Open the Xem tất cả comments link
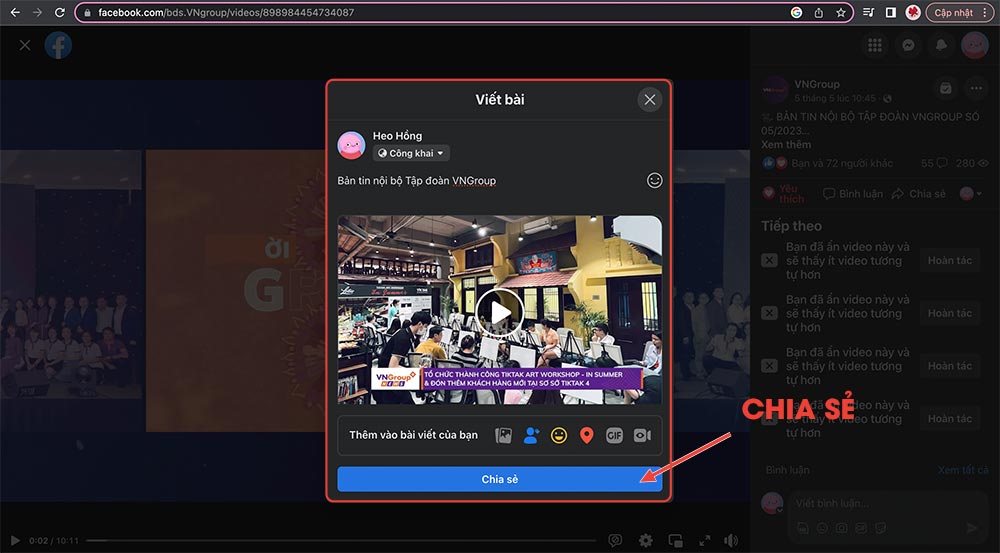The height and width of the screenshot is (553, 1000). pyautogui.click(x=963, y=470)
